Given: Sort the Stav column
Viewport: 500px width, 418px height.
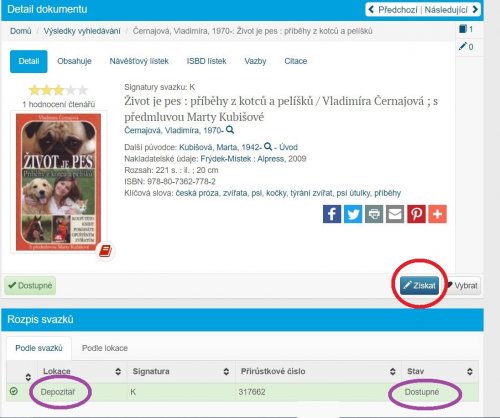Looking at the screenshot, I should coord(470,371).
